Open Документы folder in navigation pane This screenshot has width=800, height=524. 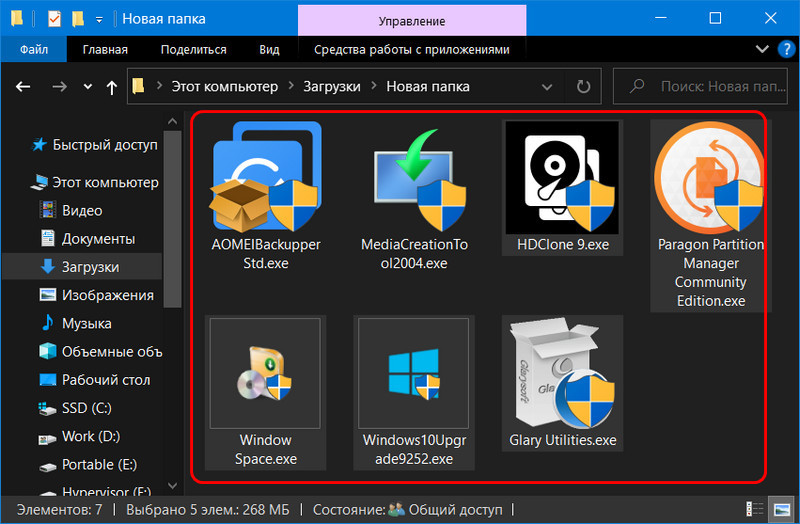88,238
